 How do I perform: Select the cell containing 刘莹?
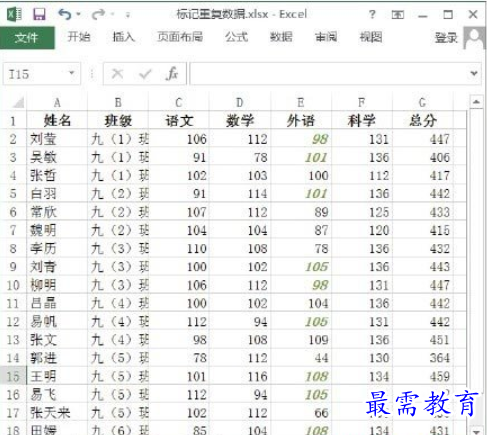(x=57, y=139)
